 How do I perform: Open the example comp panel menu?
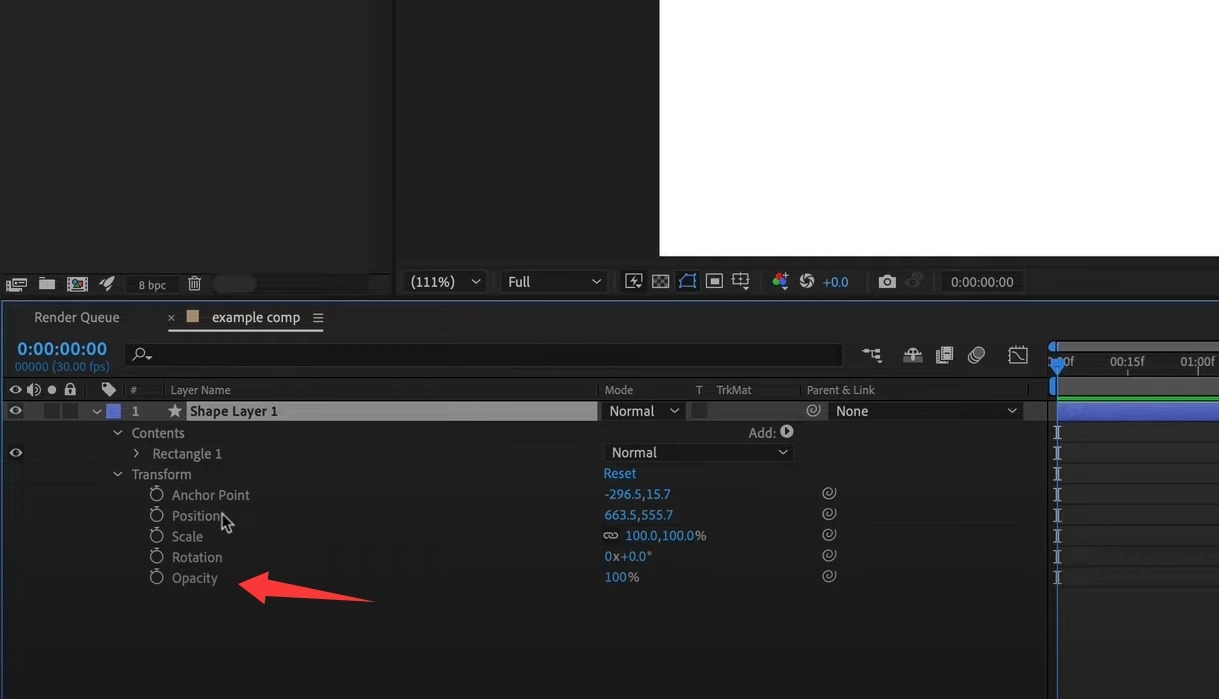point(318,318)
